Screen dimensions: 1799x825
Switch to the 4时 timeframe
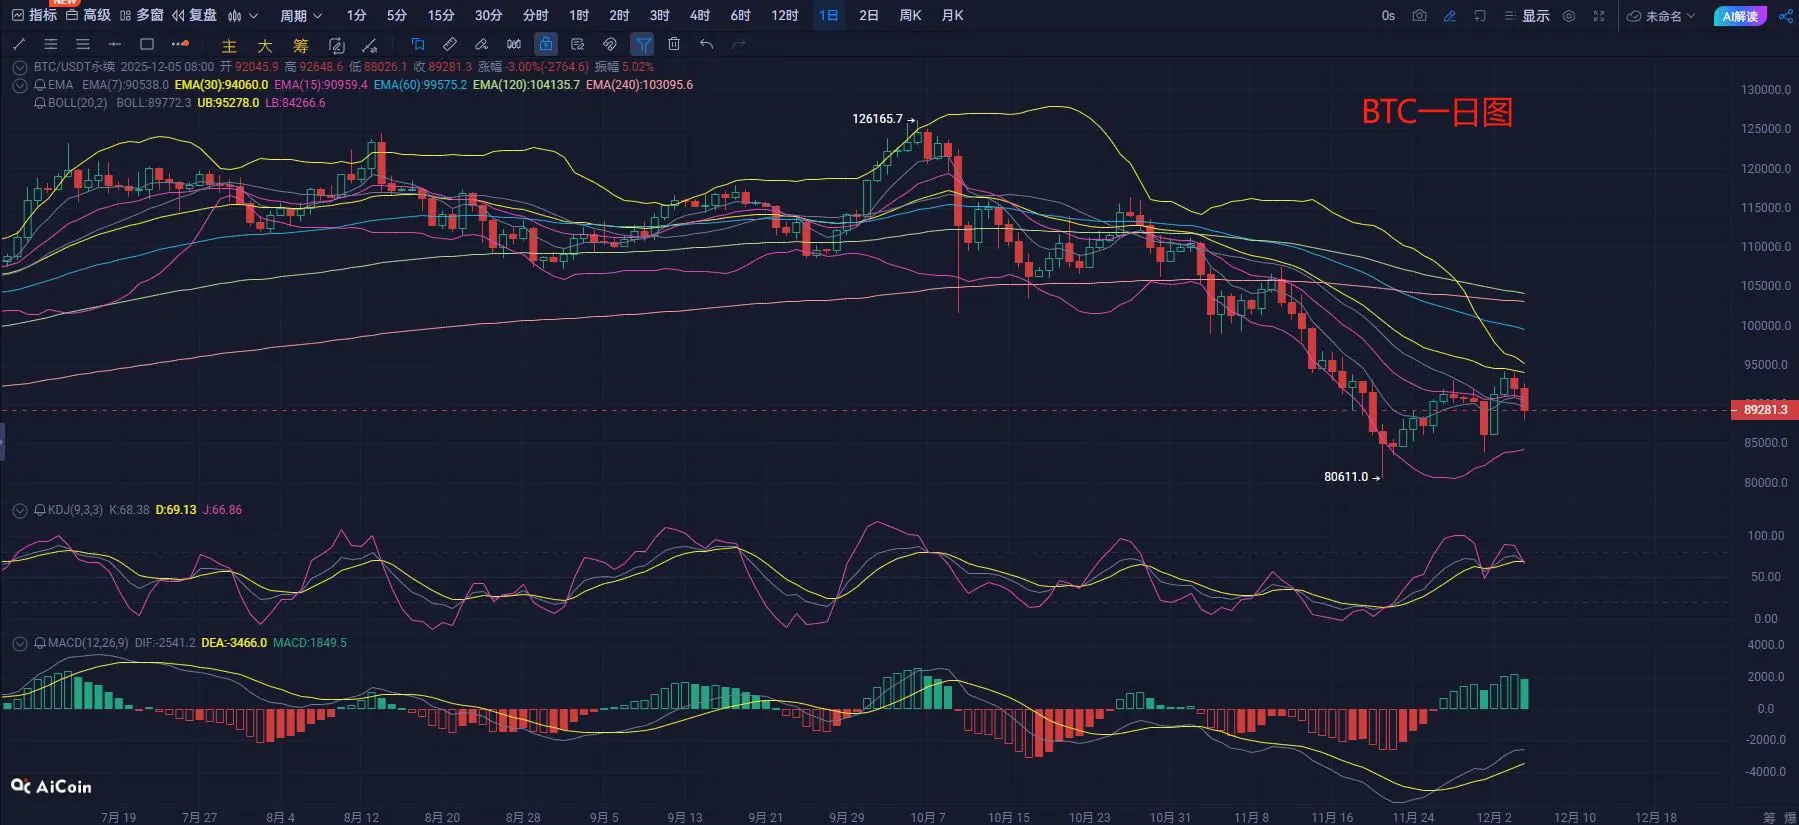(700, 16)
